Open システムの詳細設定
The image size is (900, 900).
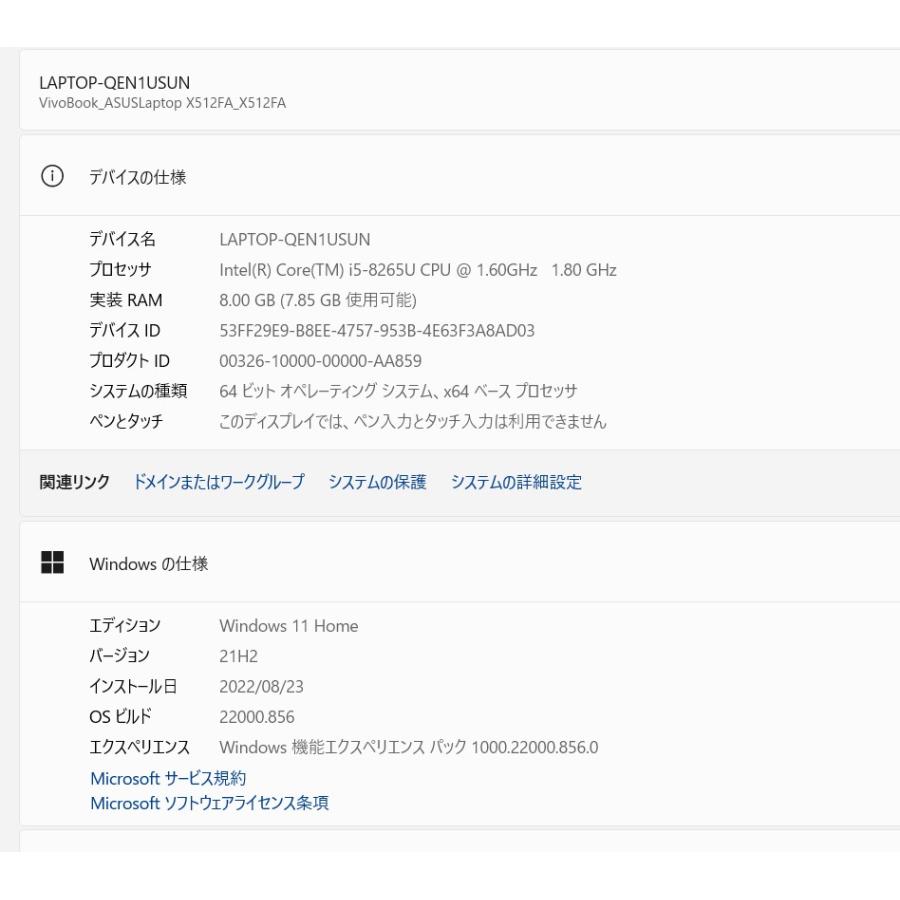click(516, 482)
